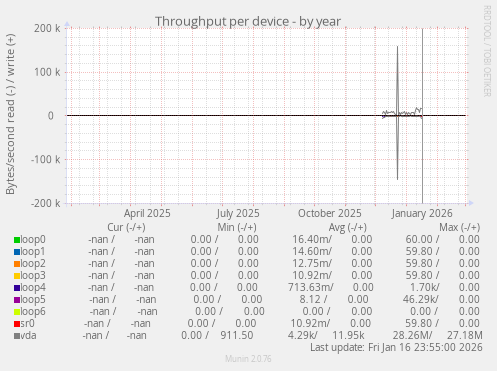Click the '-200 k' y-axis label

pyautogui.click(x=46, y=203)
